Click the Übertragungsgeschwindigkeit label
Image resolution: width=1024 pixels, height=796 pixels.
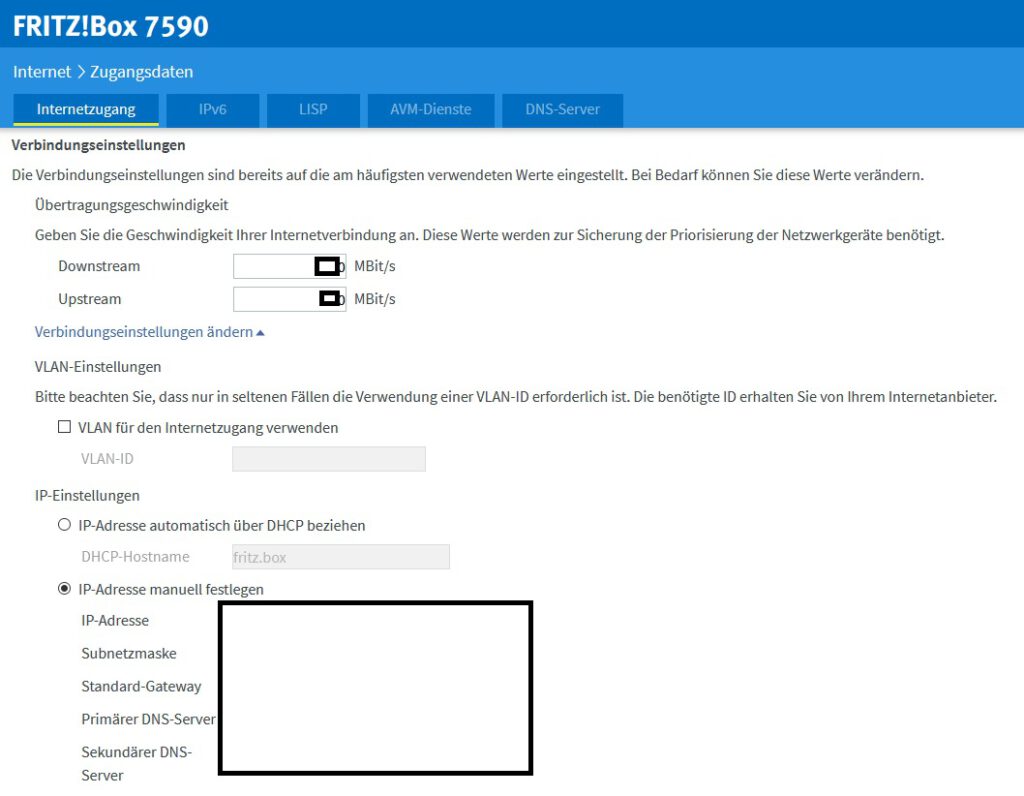point(132,205)
